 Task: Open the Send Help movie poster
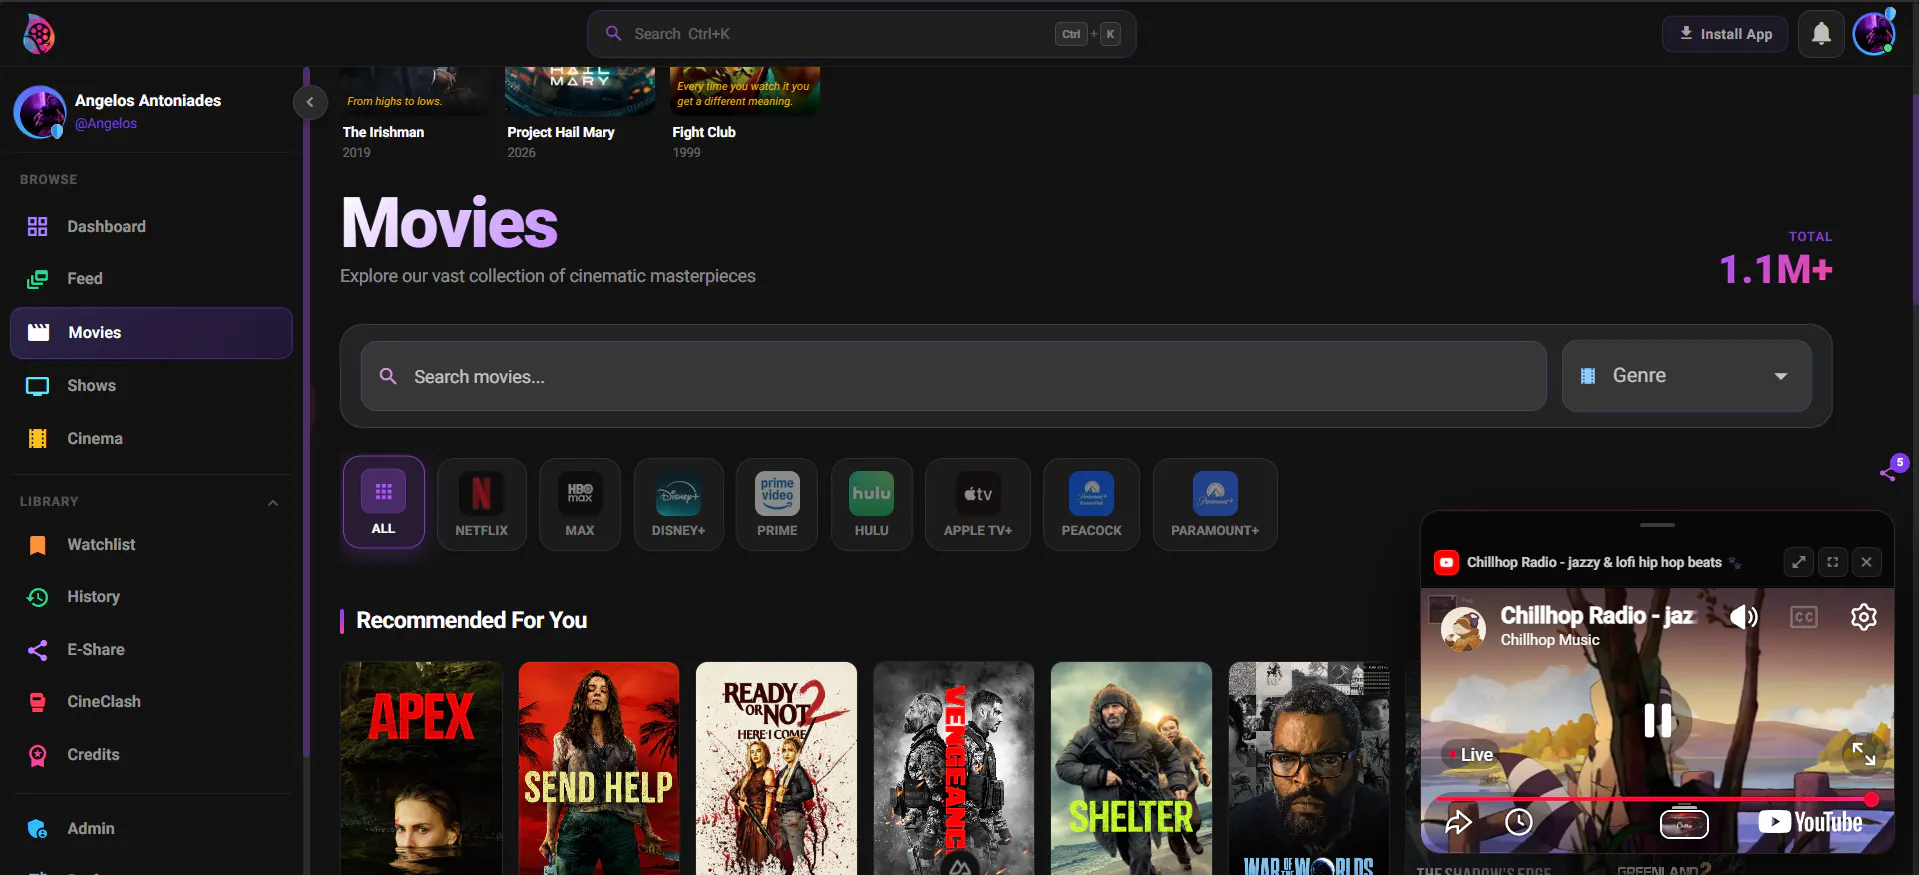[598, 768]
